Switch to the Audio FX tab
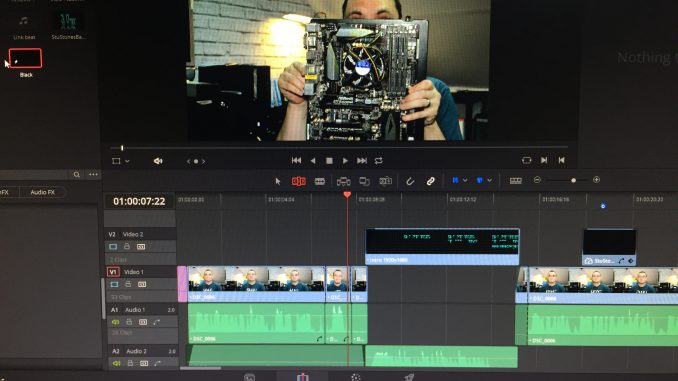The height and width of the screenshot is (381, 678). click(x=42, y=192)
